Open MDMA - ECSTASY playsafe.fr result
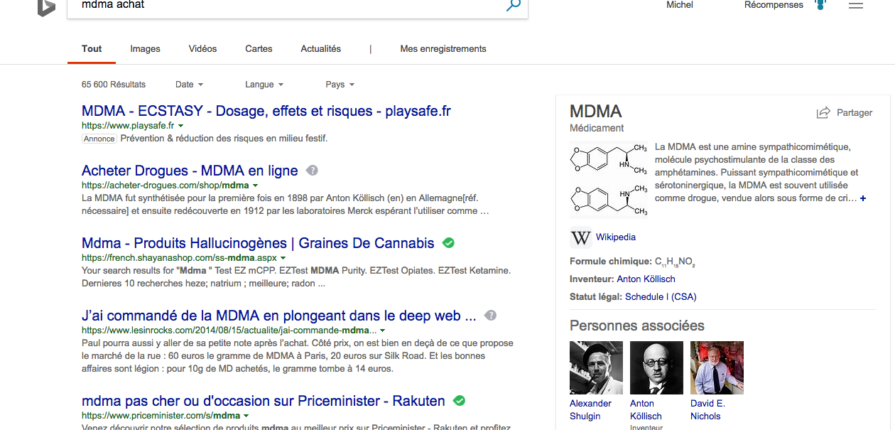This screenshot has height=430, width=895. (x=266, y=111)
